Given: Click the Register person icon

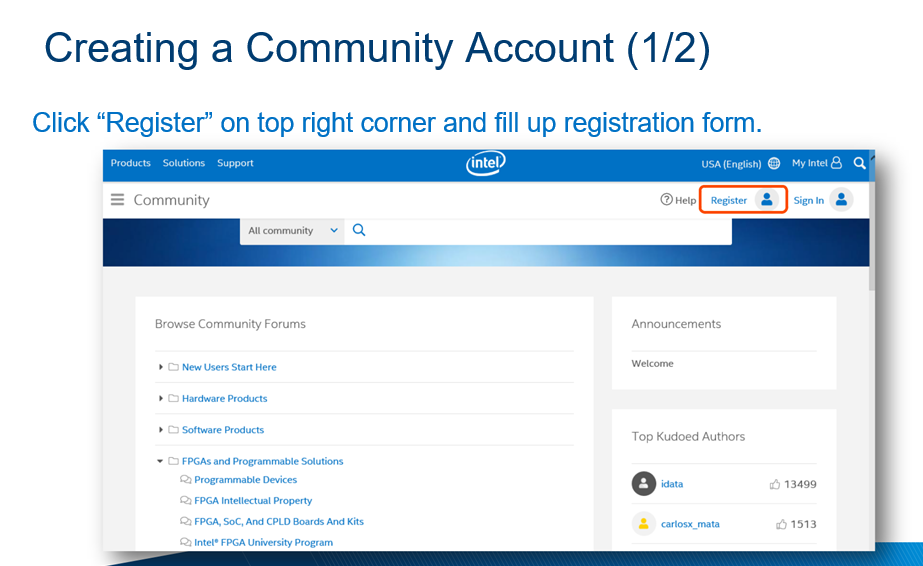Looking at the screenshot, I should click(766, 200).
